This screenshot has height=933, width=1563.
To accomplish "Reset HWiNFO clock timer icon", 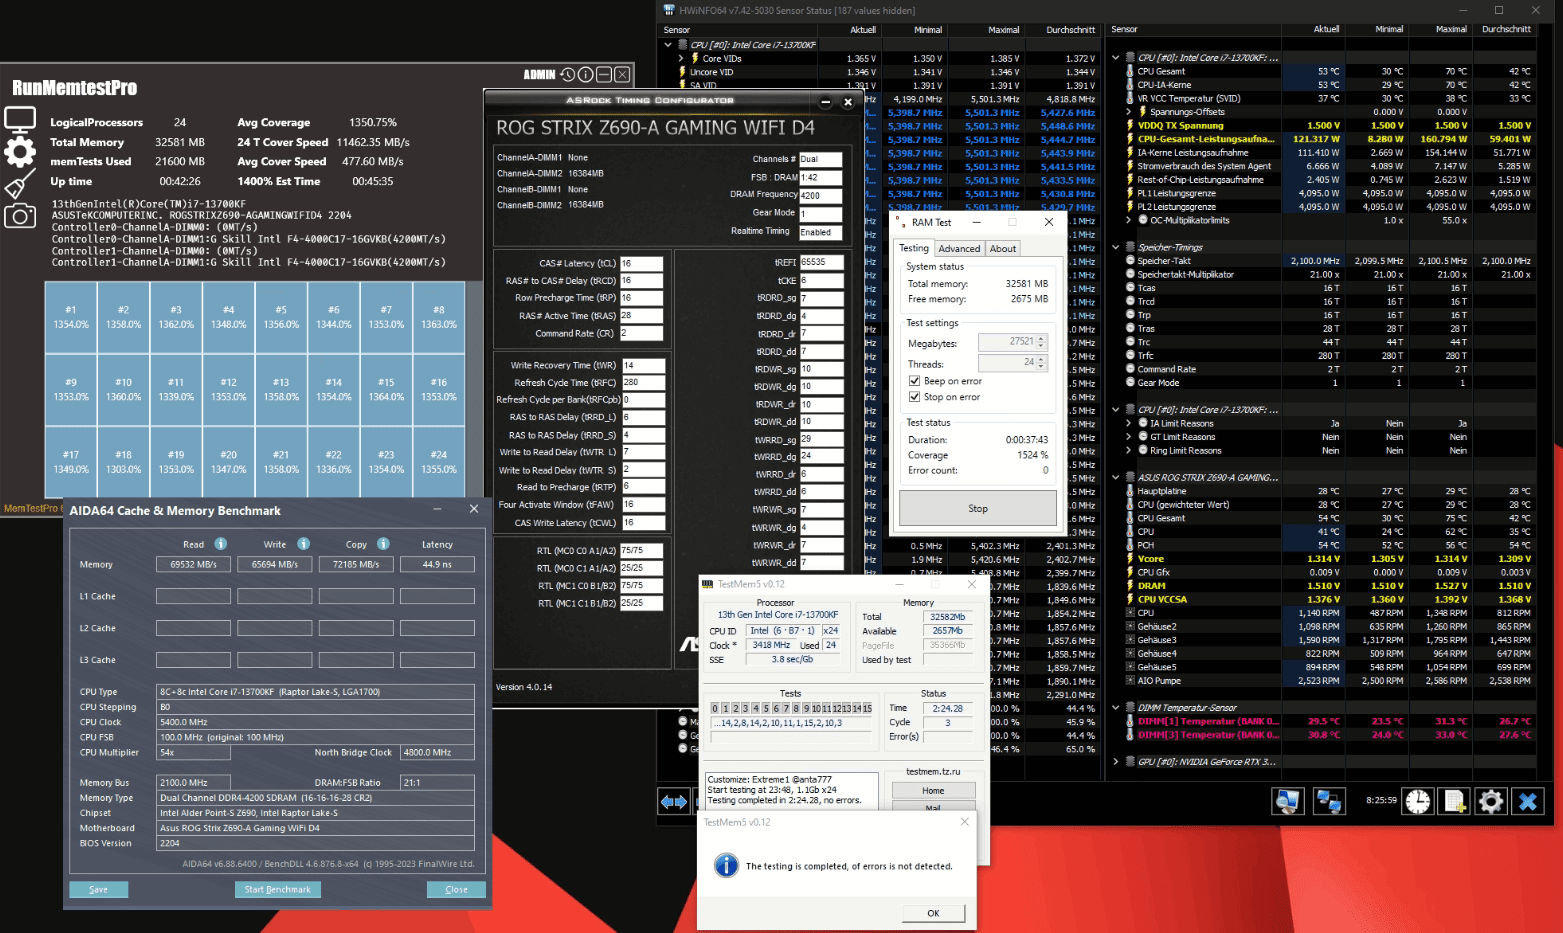I will click(1417, 801).
